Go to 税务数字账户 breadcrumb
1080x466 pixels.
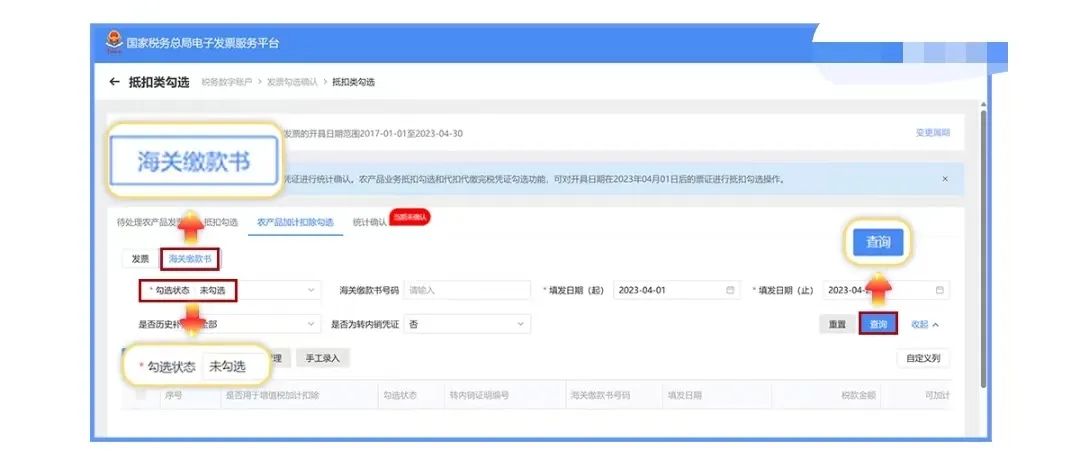pyautogui.click(x=227, y=82)
